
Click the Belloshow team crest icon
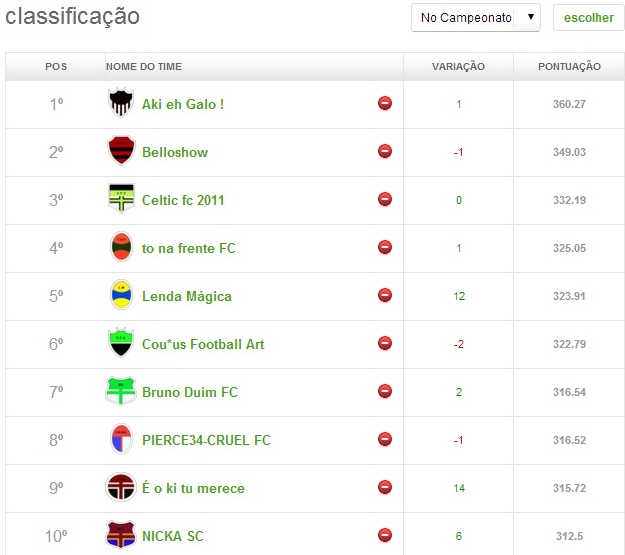click(x=121, y=151)
